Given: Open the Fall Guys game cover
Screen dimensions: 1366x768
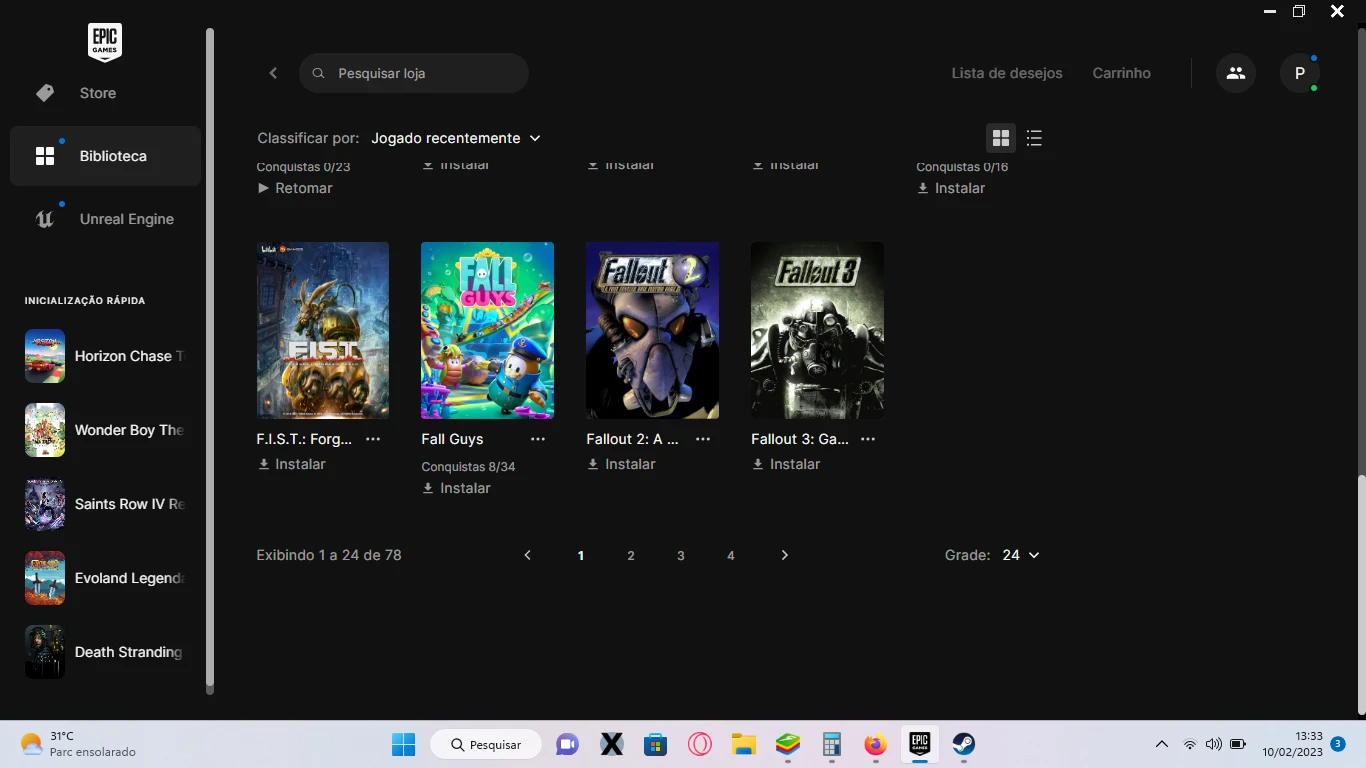Looking at the screenshot, I should (487, 330).
